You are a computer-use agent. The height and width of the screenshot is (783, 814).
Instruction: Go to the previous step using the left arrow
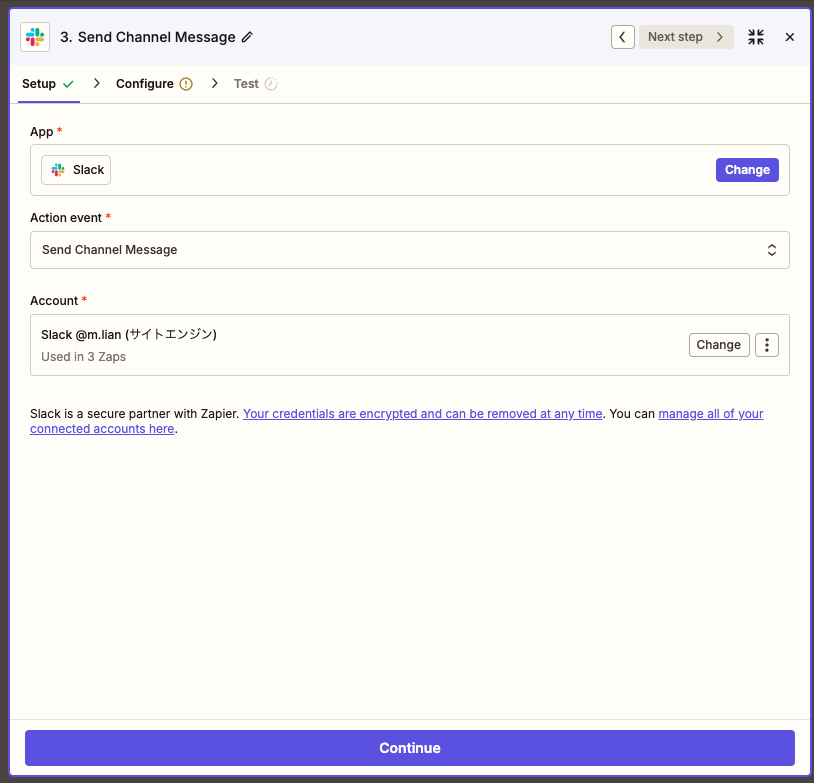click(623, 37)
